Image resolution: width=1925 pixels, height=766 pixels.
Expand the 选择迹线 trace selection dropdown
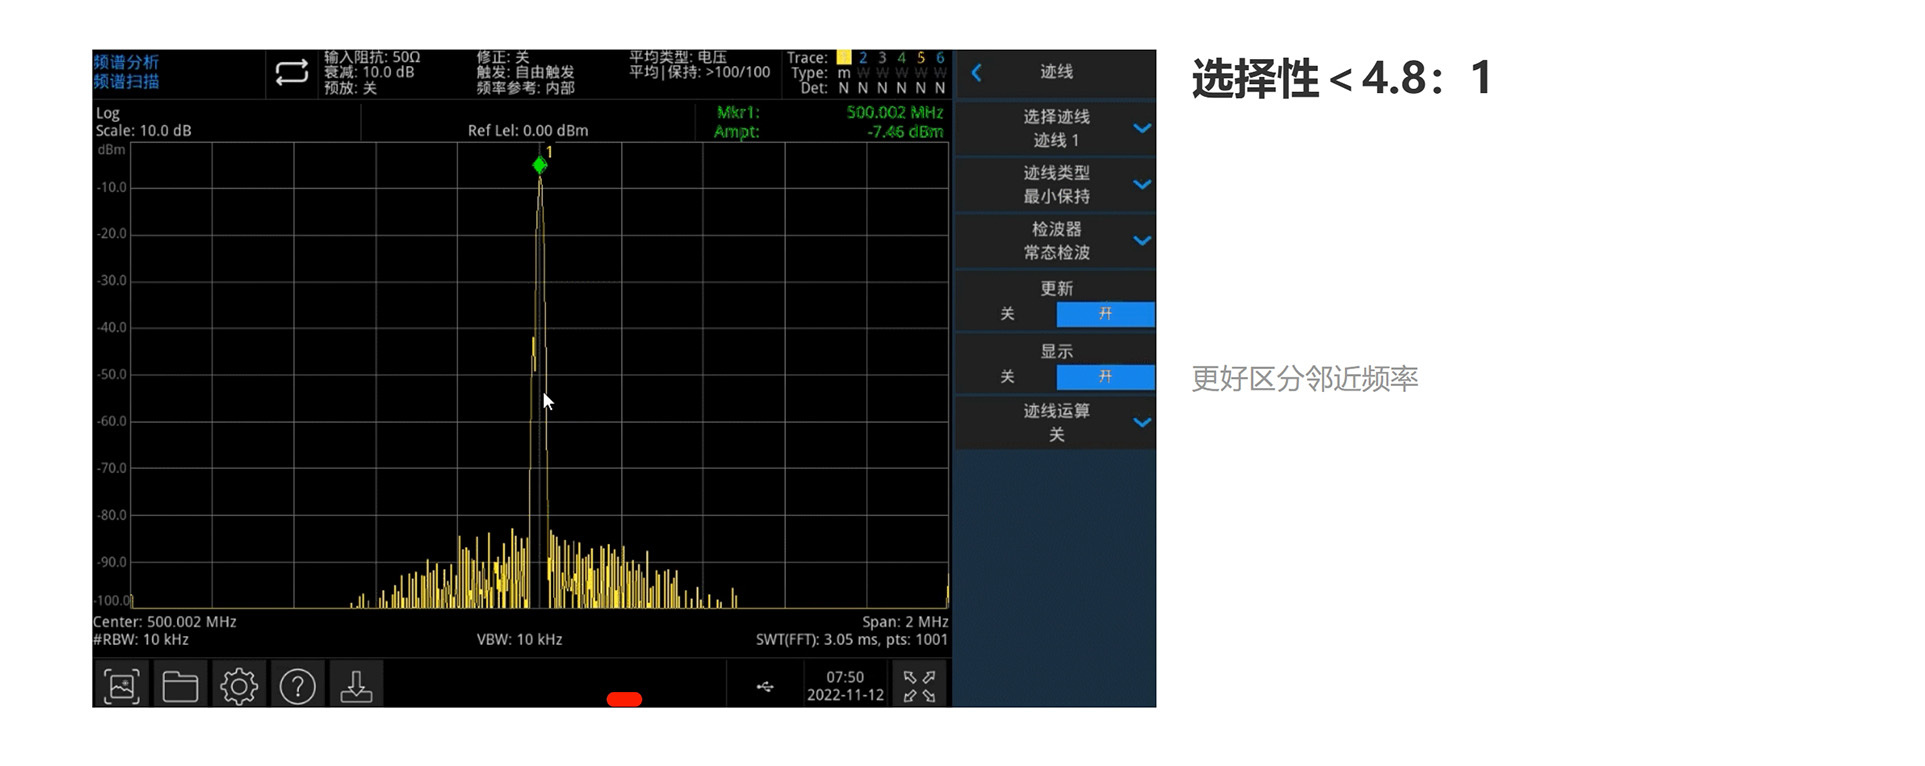point(1056,128)
